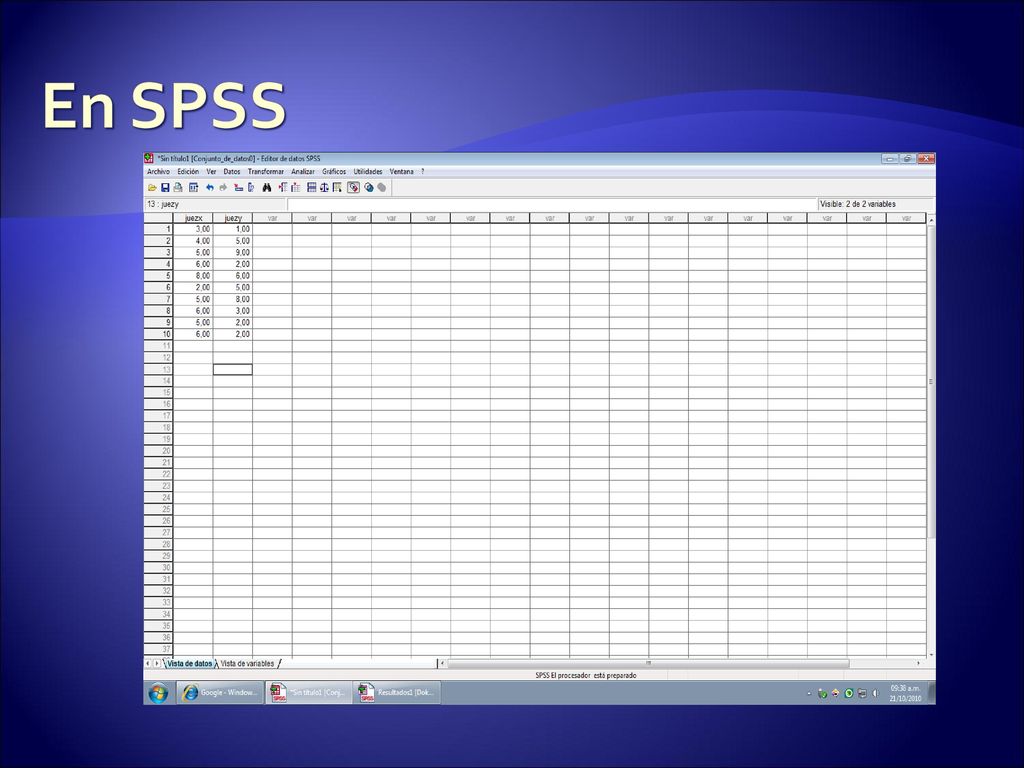Open the Ventana menu
Image resolution: width=1024 pixels, height=768 pixels.
point(402,172)
